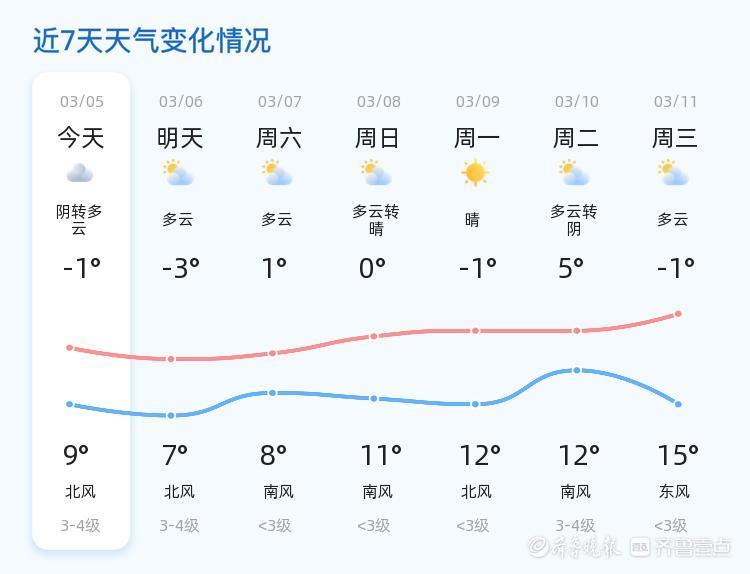Click the 周二 weather icon
The image size is (750, 574).
tap(574, 174)
